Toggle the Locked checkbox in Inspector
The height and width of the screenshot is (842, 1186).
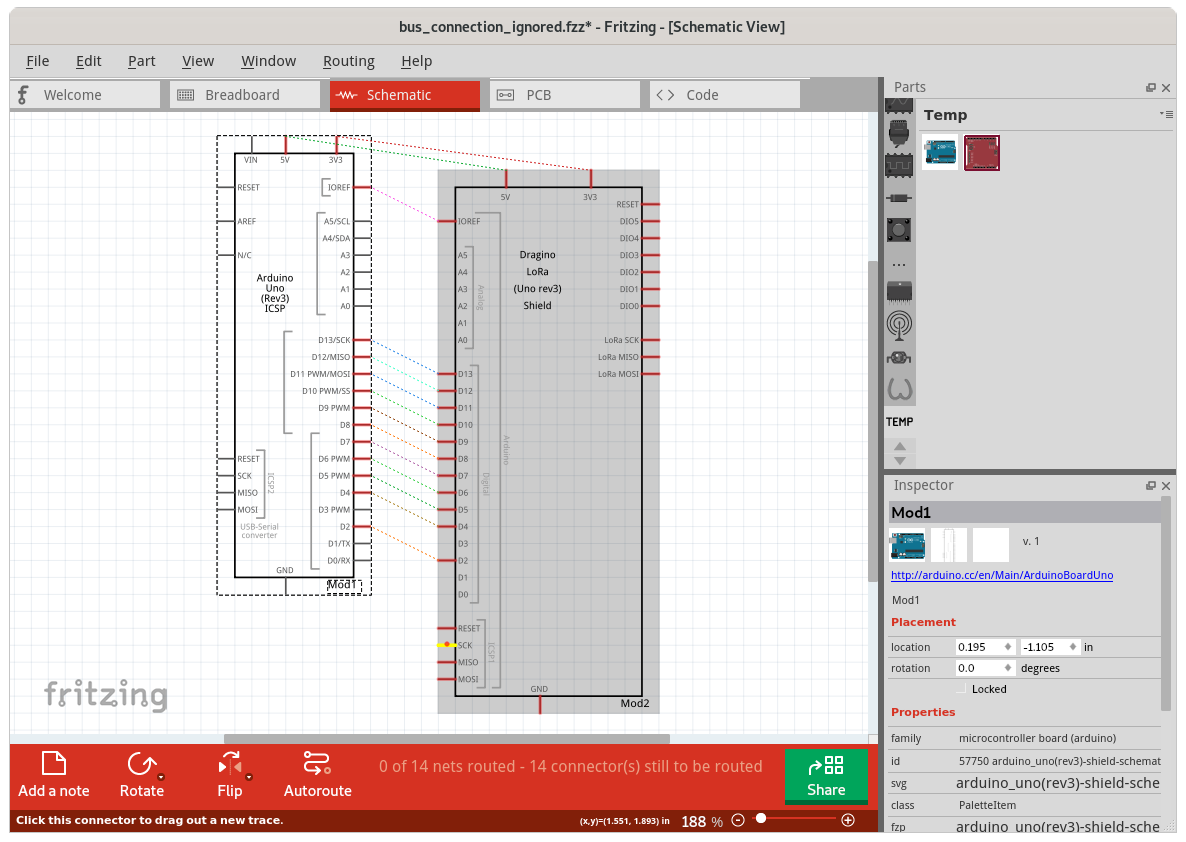point(962,689)
